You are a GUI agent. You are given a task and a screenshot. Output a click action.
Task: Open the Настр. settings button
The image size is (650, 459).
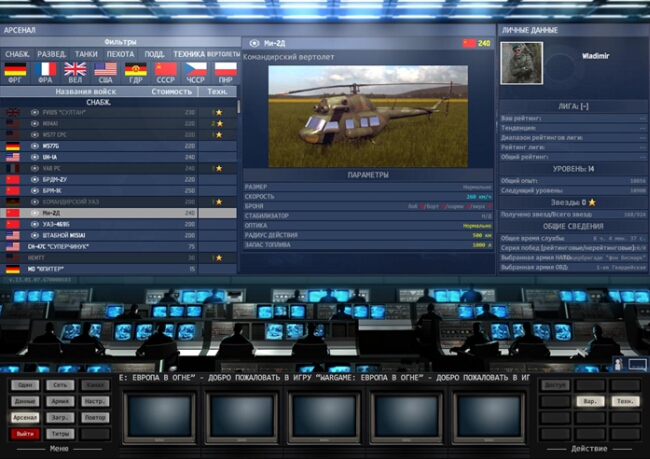[95, 401]
